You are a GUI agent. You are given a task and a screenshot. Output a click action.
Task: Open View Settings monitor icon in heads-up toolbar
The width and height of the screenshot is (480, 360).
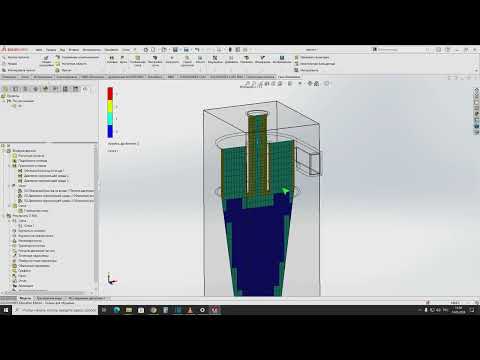[x=327, y=84]
